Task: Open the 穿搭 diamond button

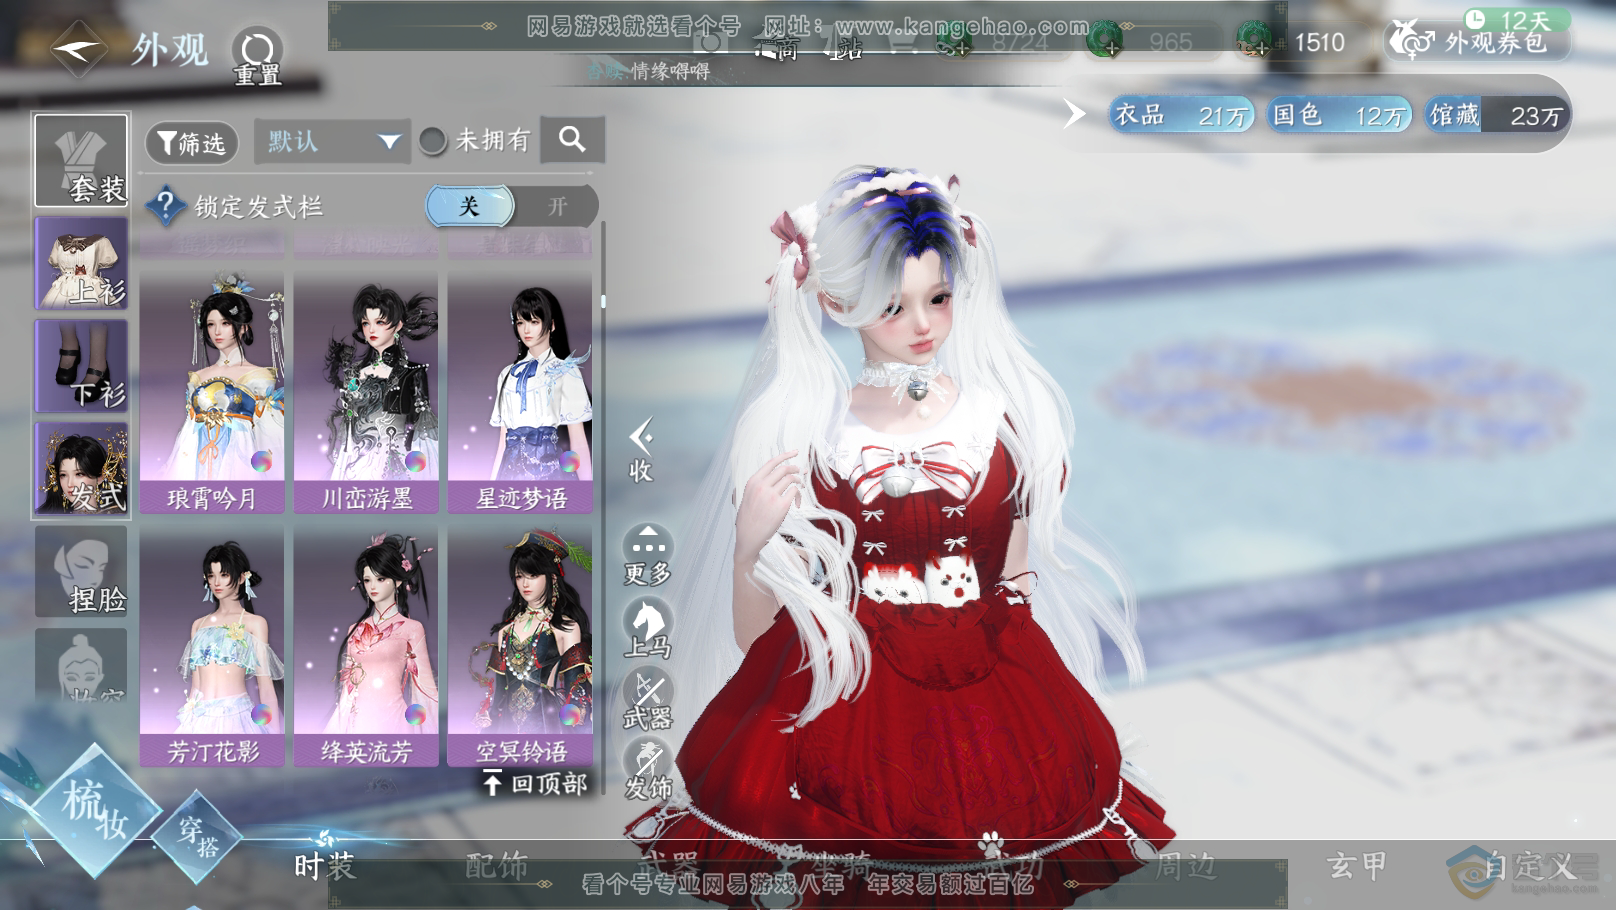Action: [x=198, y=836]
